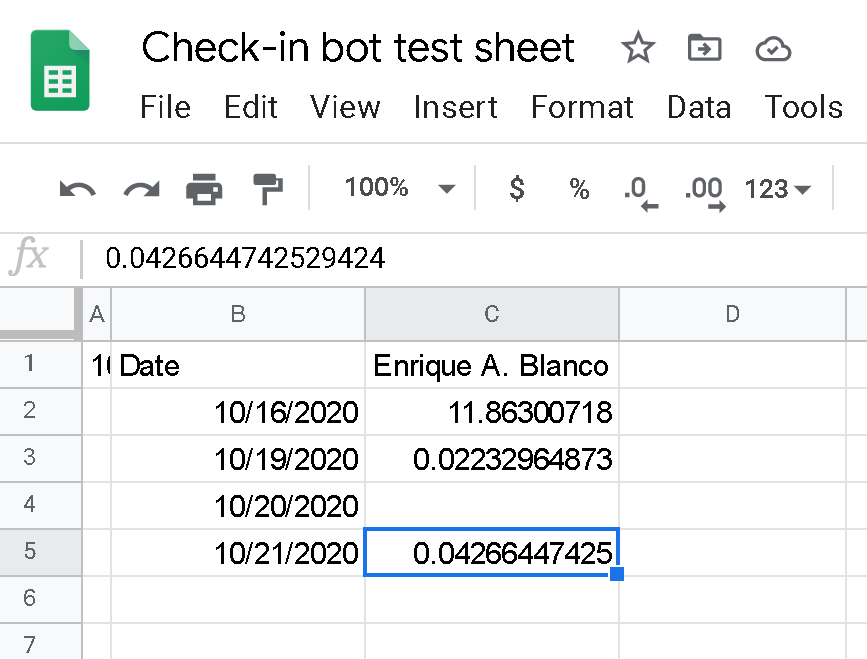Viewport: 867px width, 659px height.
Task: Open the 123 number format dropdown
Action: pyautogui.click(x=777, y=189)
